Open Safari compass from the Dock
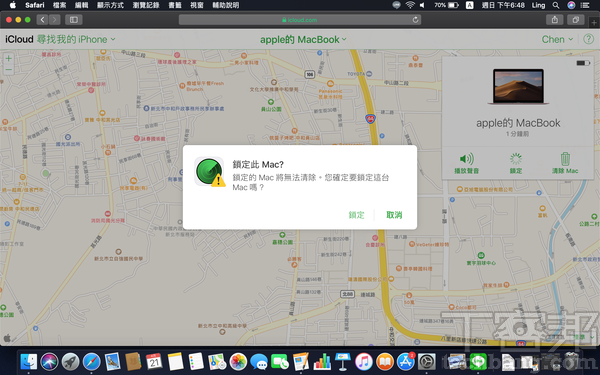Image resolution: width=600 pixels, height=375 pixels. 91,361
